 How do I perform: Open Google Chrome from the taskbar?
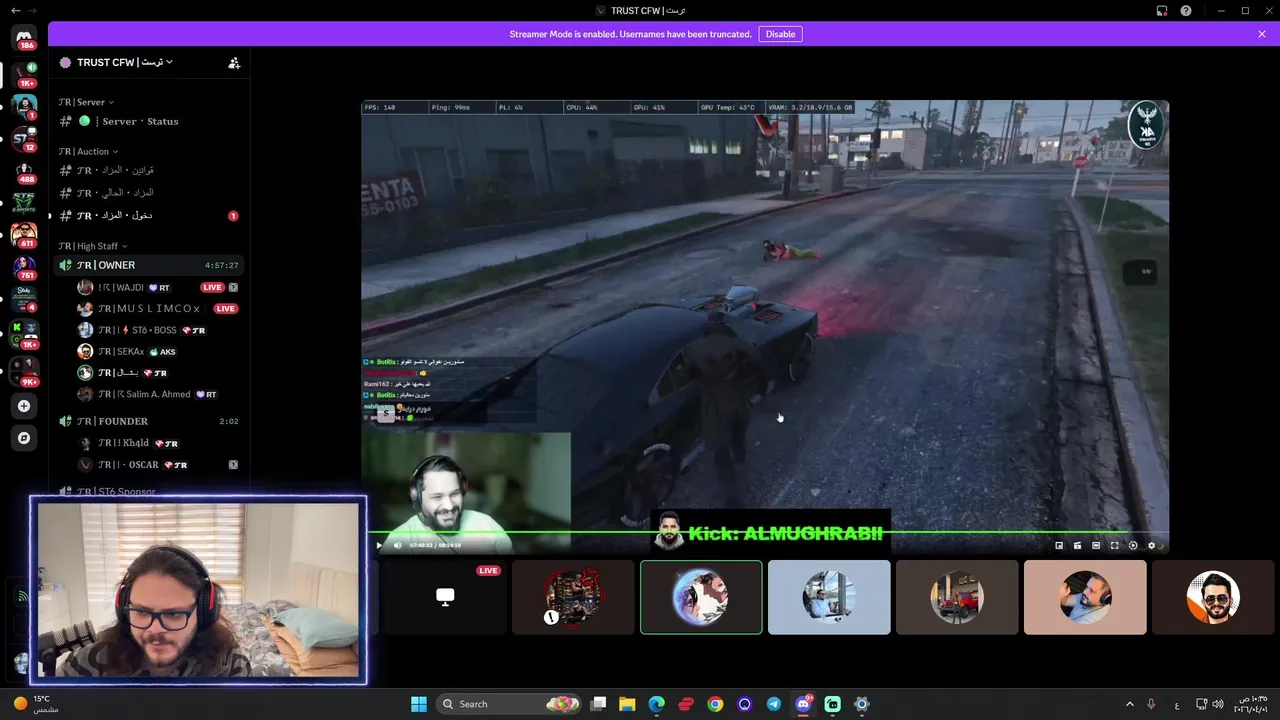coord(715,704)
